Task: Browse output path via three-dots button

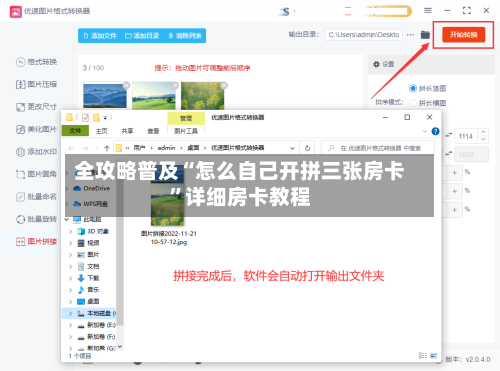Action: click(410, 35)
